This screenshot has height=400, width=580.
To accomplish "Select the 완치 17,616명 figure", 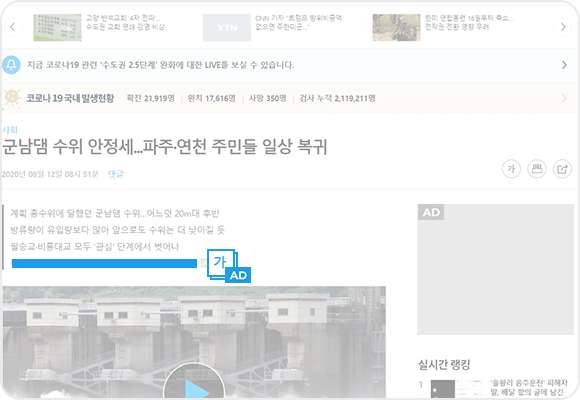I will point(211,98).
